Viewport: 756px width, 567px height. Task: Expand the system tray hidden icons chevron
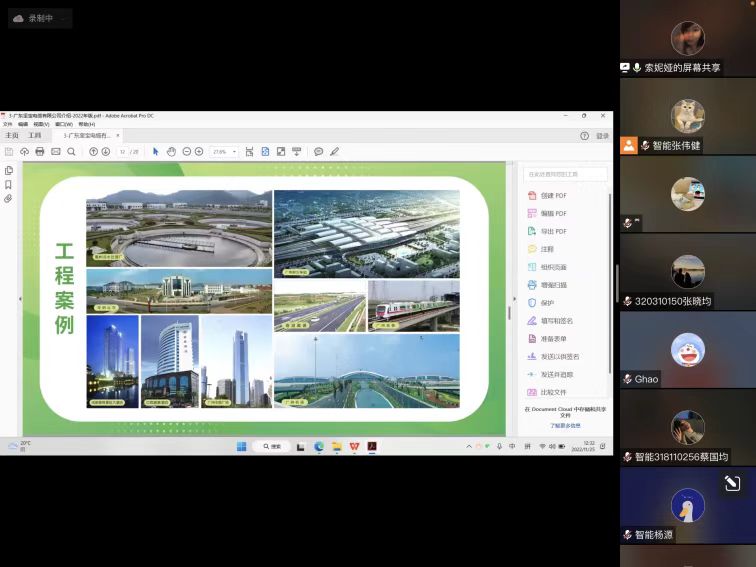point(468,446)
